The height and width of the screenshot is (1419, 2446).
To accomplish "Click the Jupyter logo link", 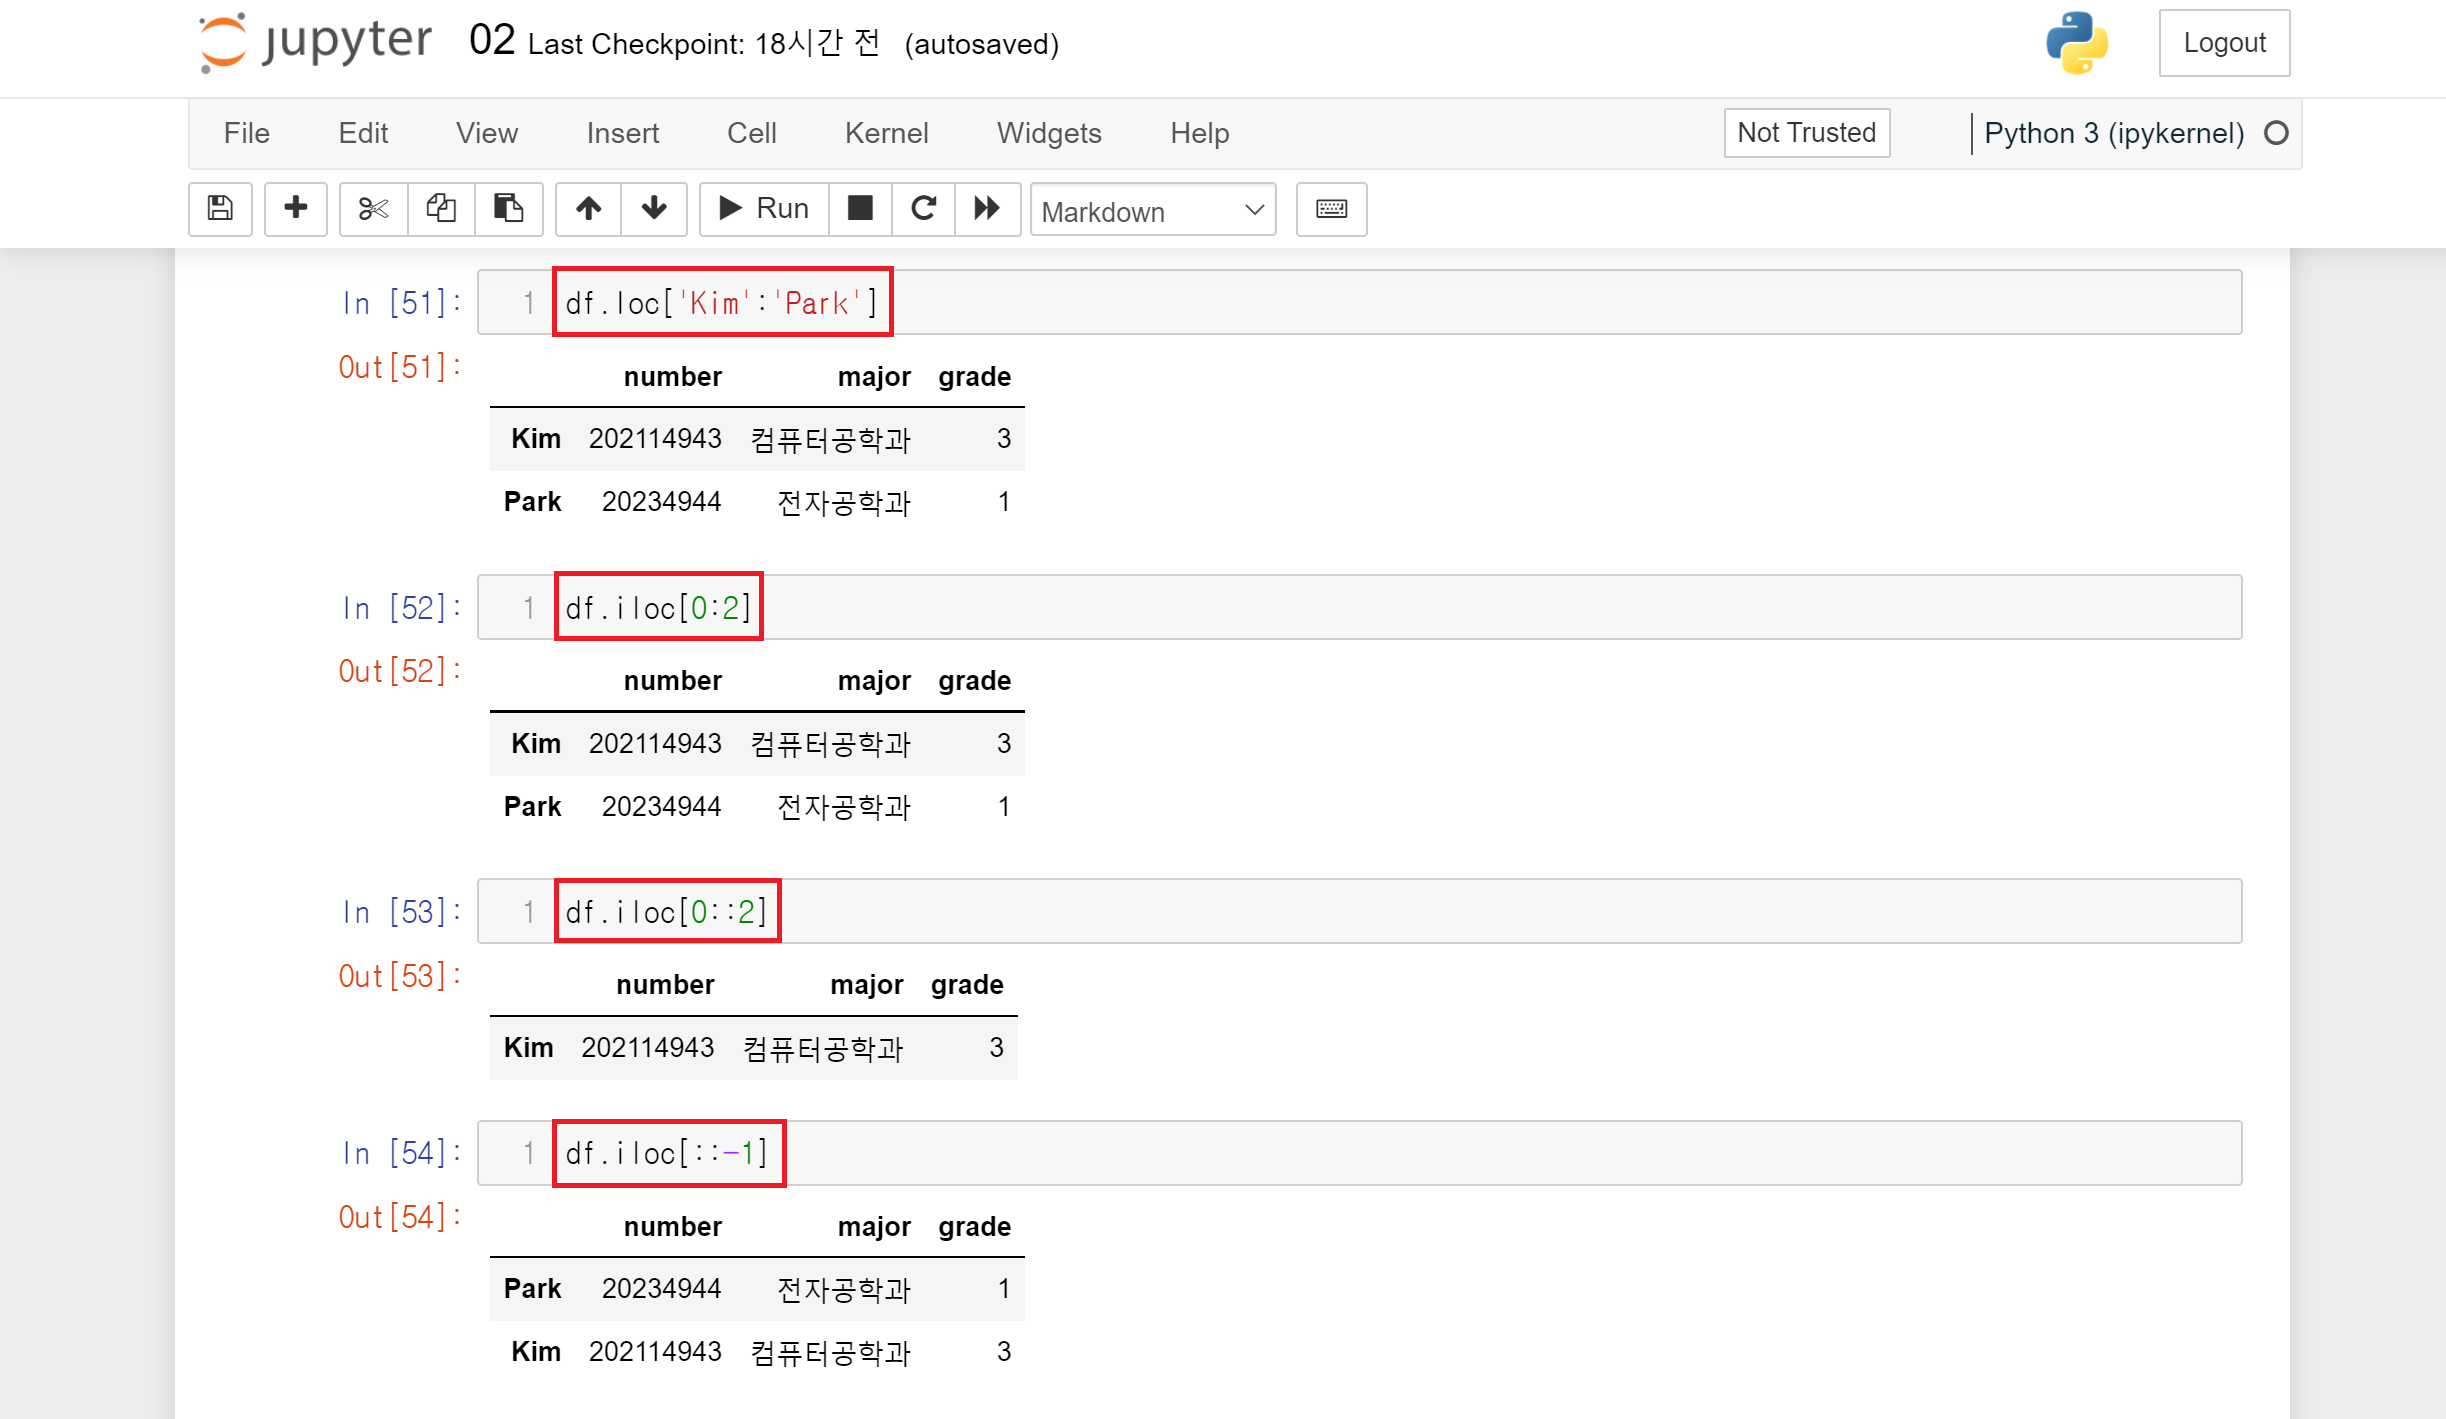I will coord(316,42).
